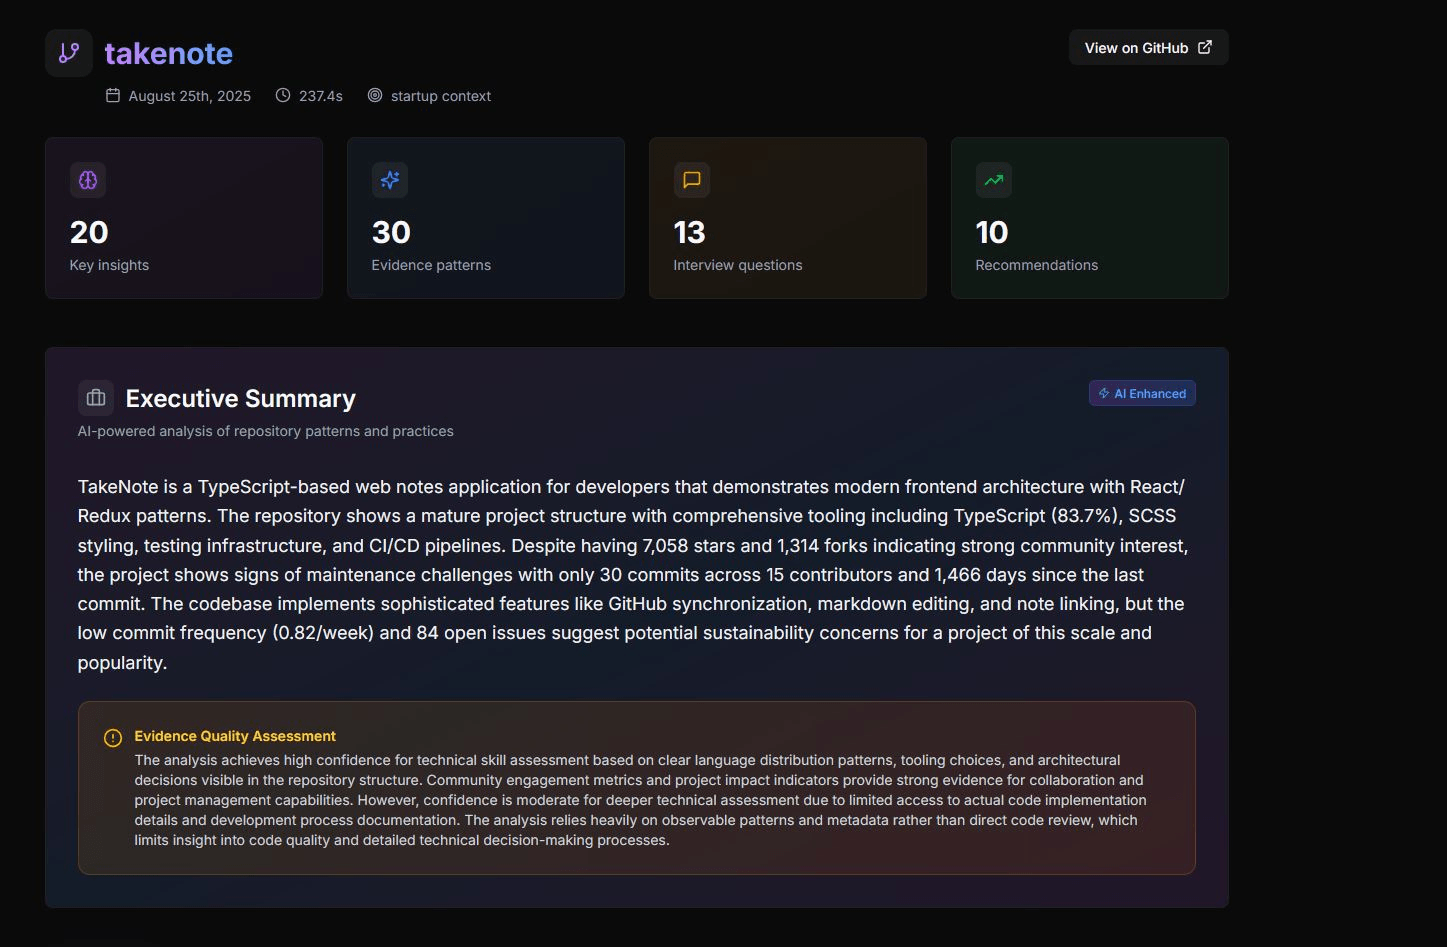Click the briefcase icon next to Executive Summary
Screen dimensions: 1447x947
point(96,398)
